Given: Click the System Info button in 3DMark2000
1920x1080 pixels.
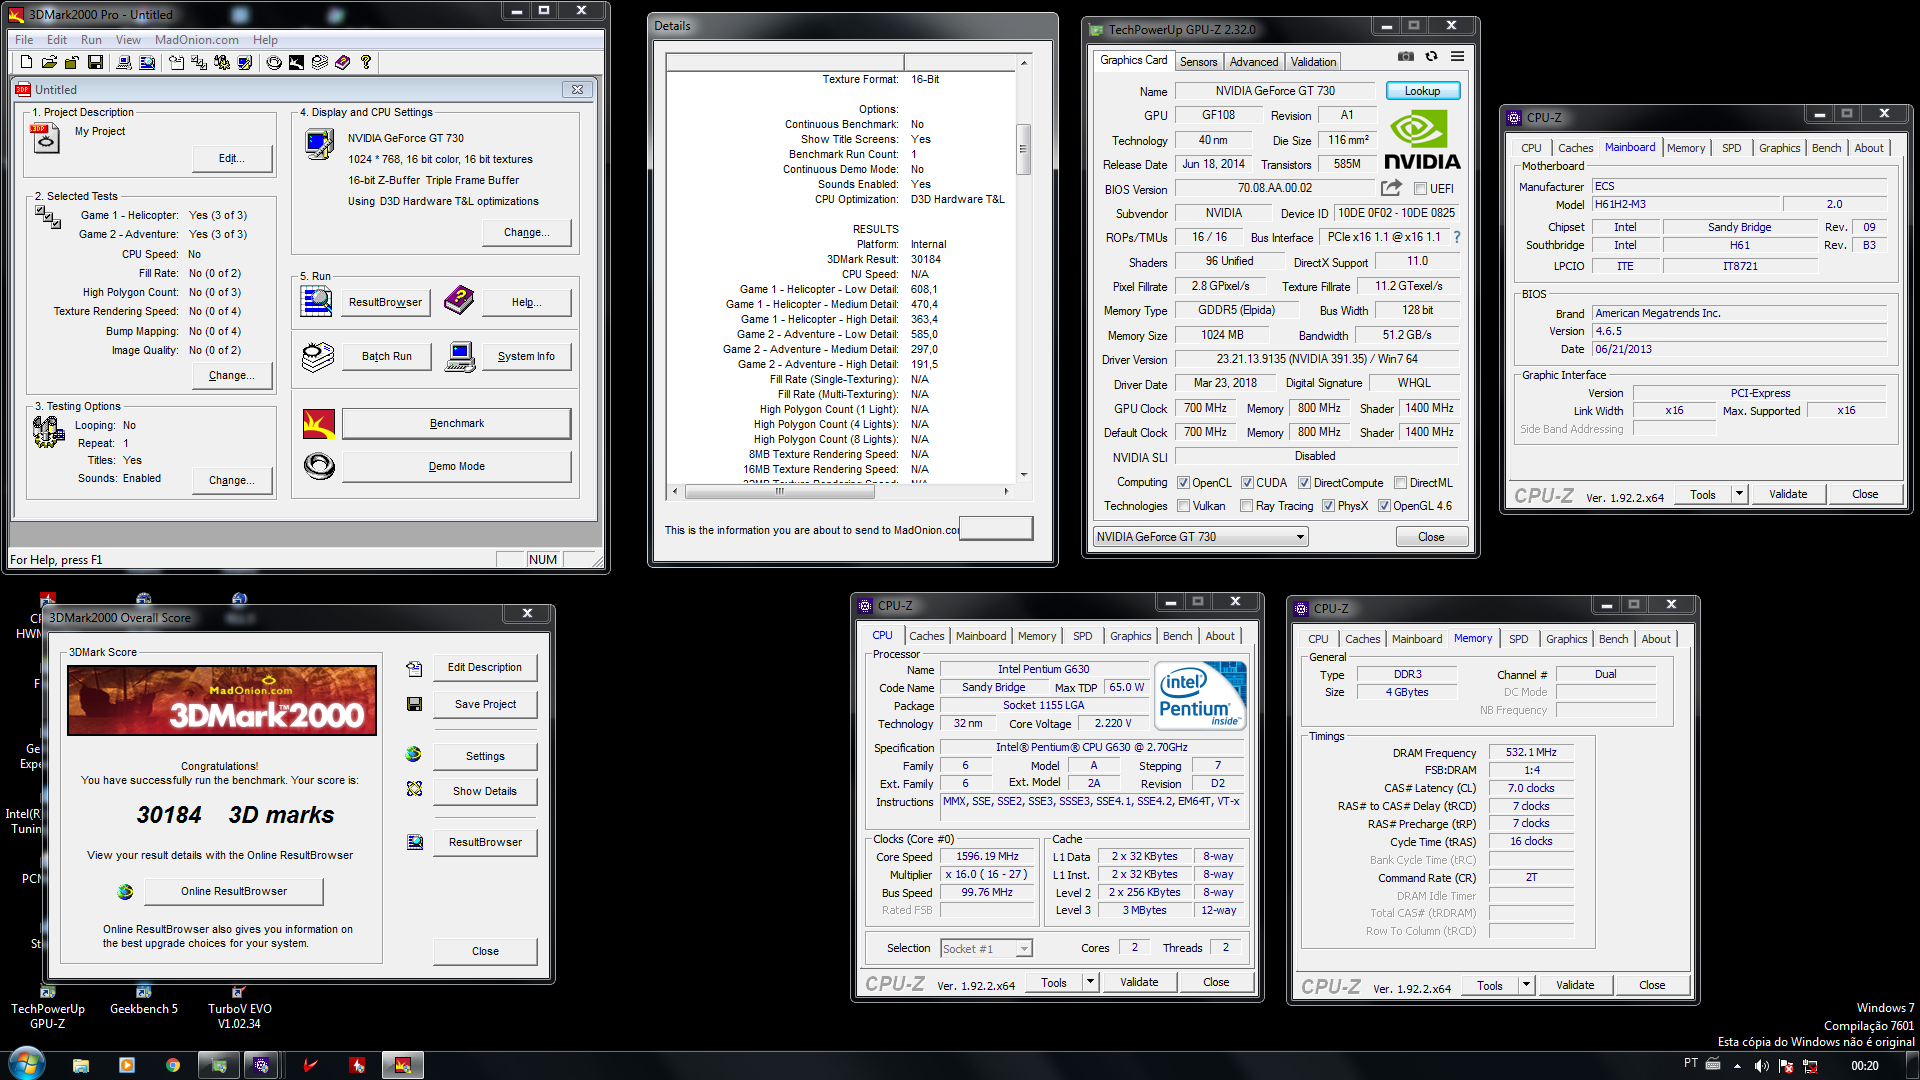Looking at the screenshot, I should pyautogui.click(x=526, y=357).
